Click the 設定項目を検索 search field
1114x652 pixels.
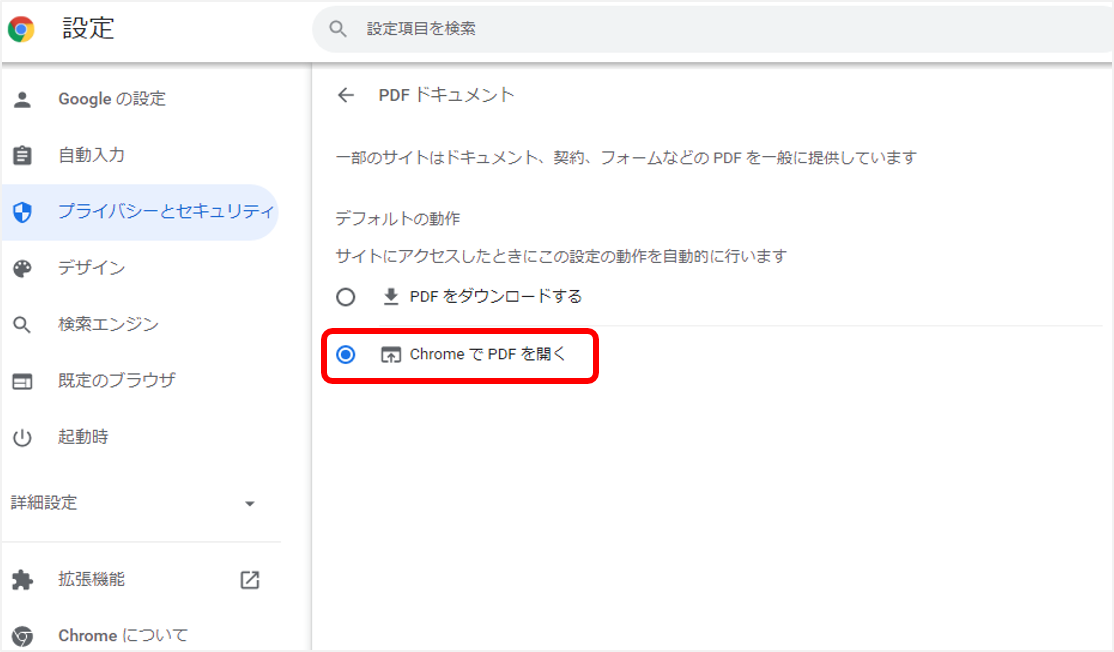[713, 29]
